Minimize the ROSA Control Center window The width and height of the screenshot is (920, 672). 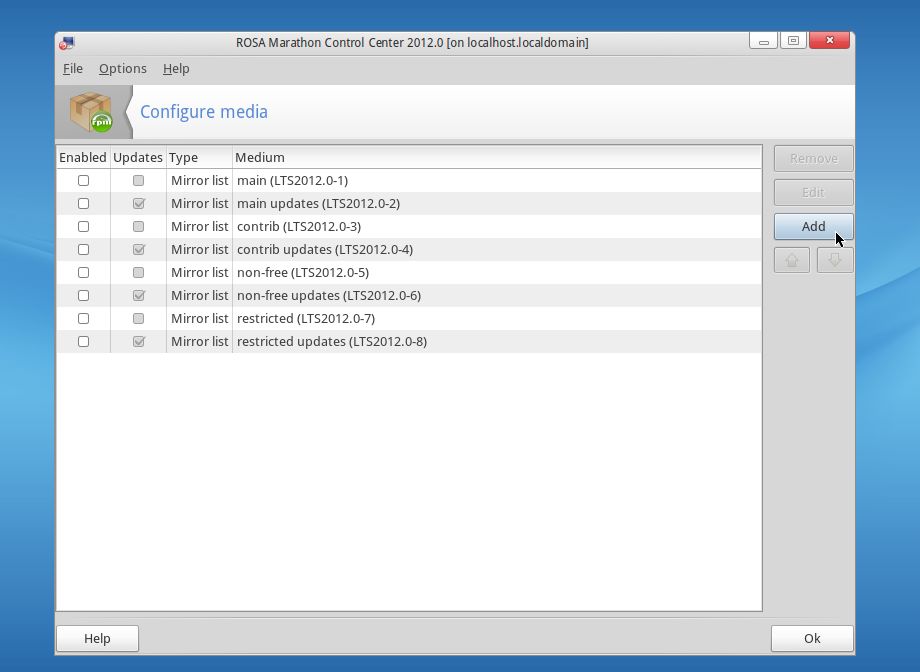763,41
